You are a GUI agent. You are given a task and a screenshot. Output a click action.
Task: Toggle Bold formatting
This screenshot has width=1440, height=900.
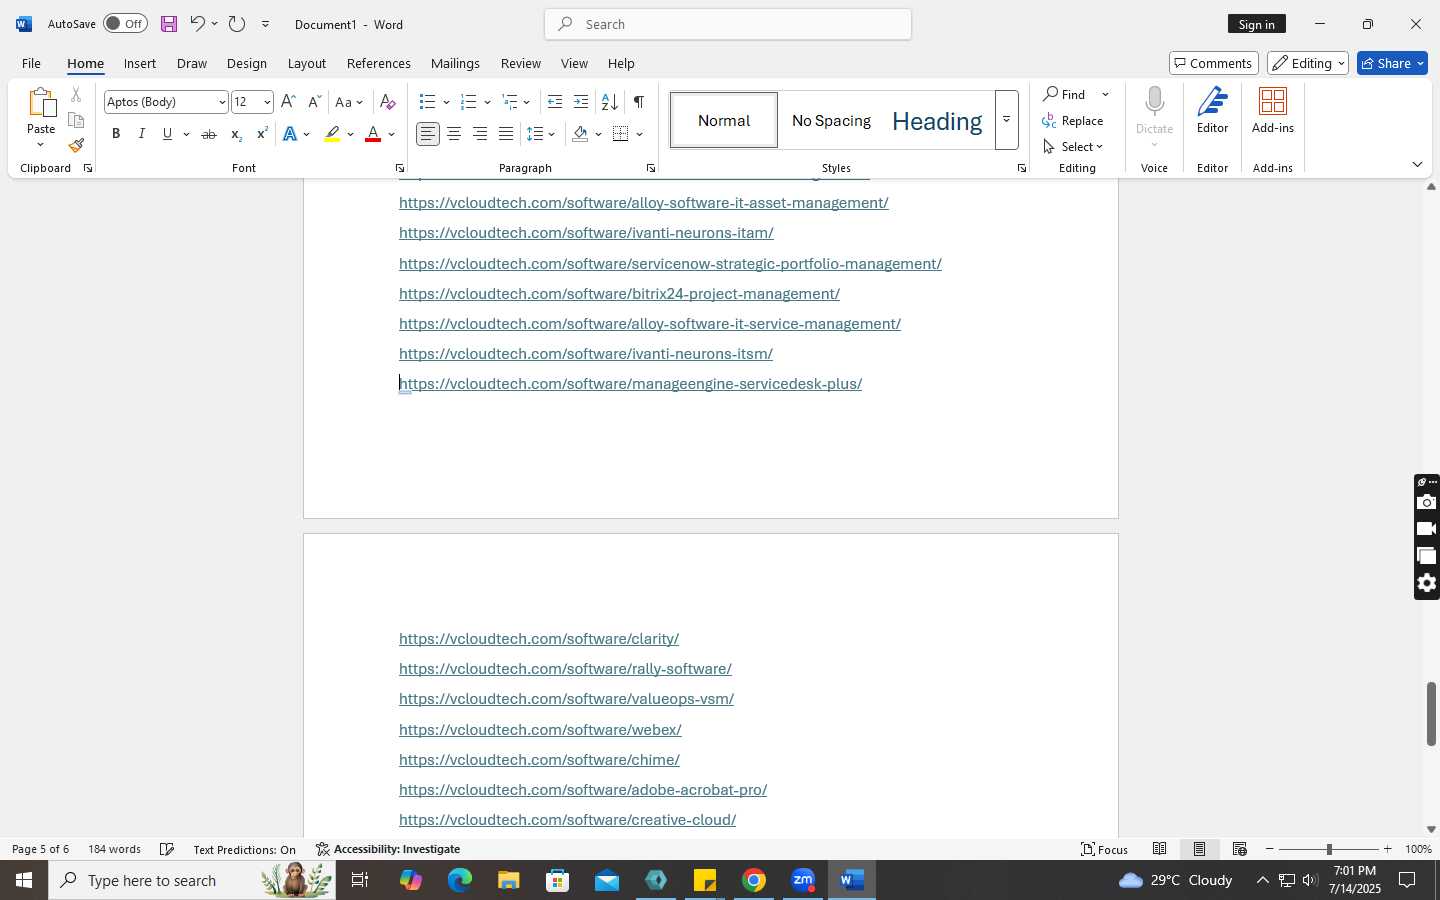116,134
